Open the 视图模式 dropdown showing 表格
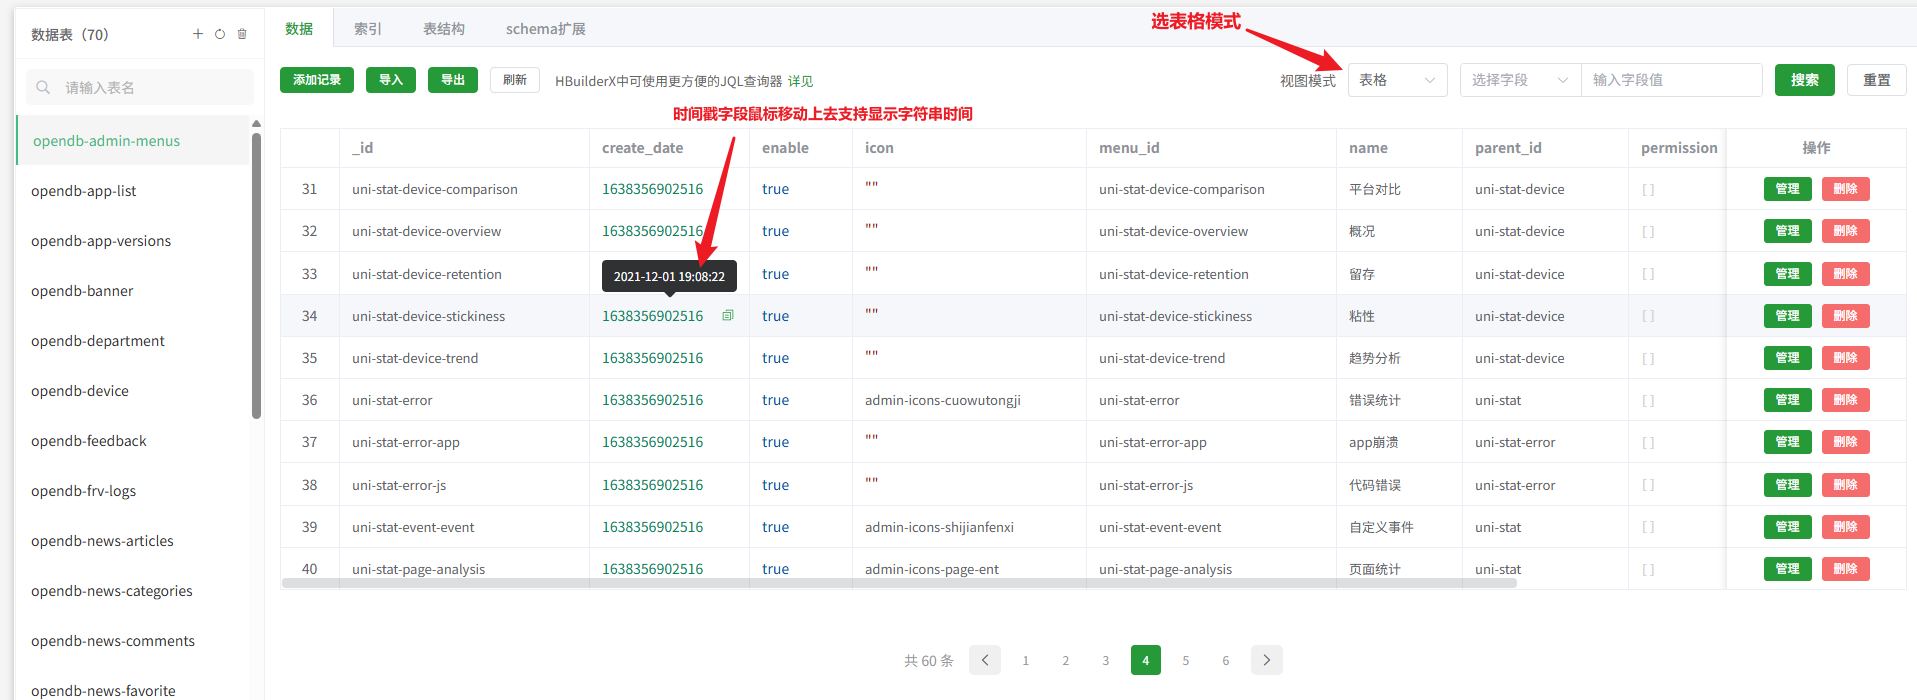This screenshot has width=1917, height=700. coord(1397,80)
